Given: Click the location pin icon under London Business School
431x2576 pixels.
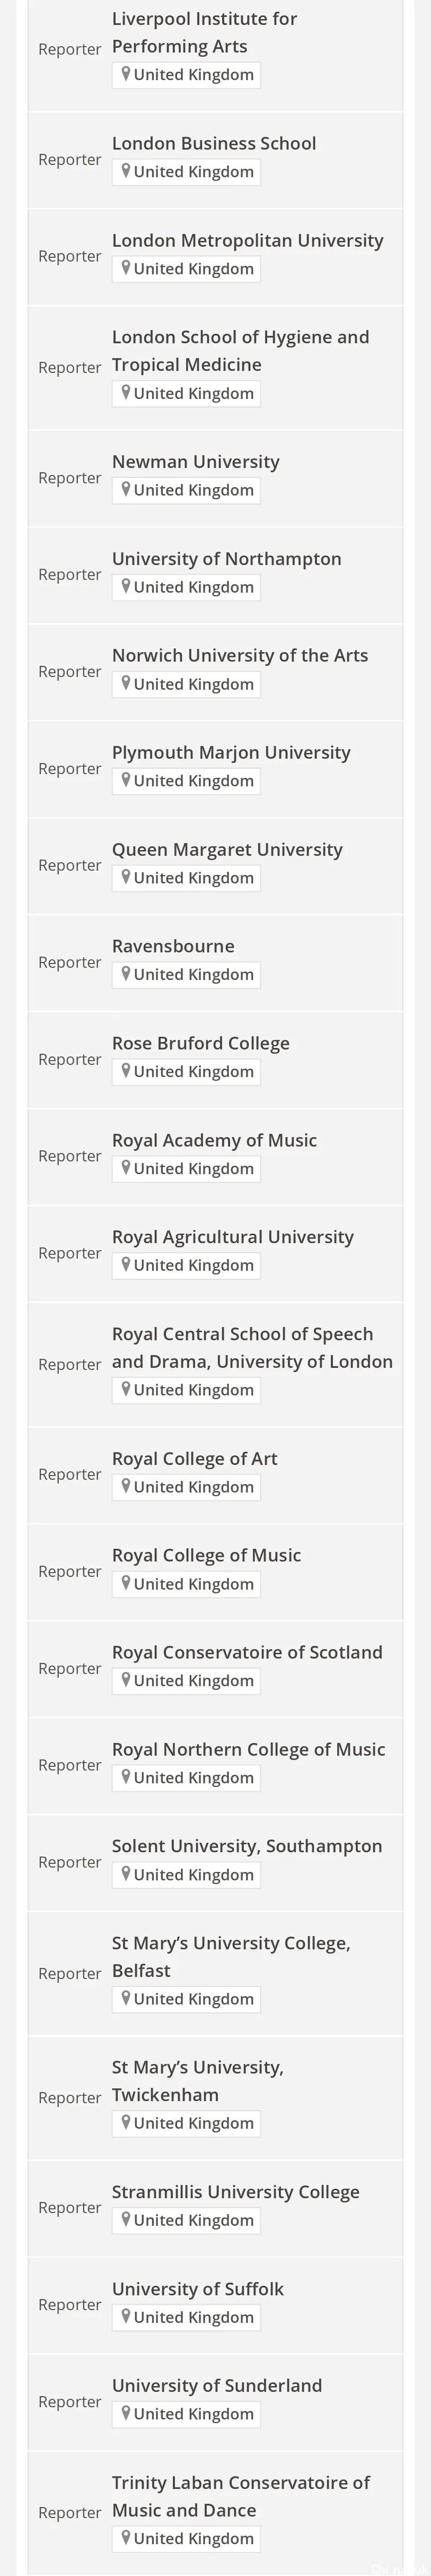Looking at the screenshot, I should (126, 171).
